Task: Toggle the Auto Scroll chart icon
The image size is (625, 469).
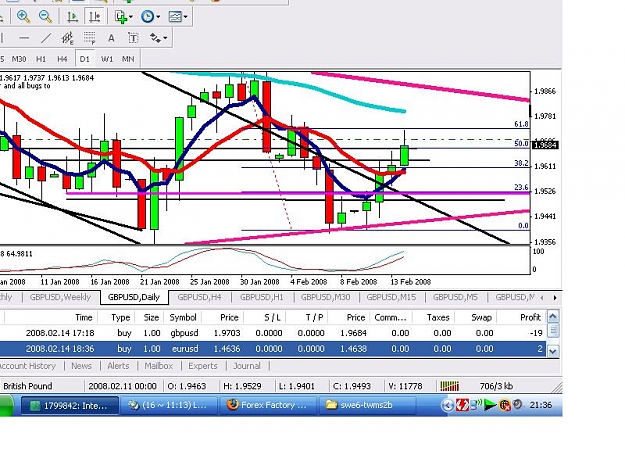Action: [73, 16]
